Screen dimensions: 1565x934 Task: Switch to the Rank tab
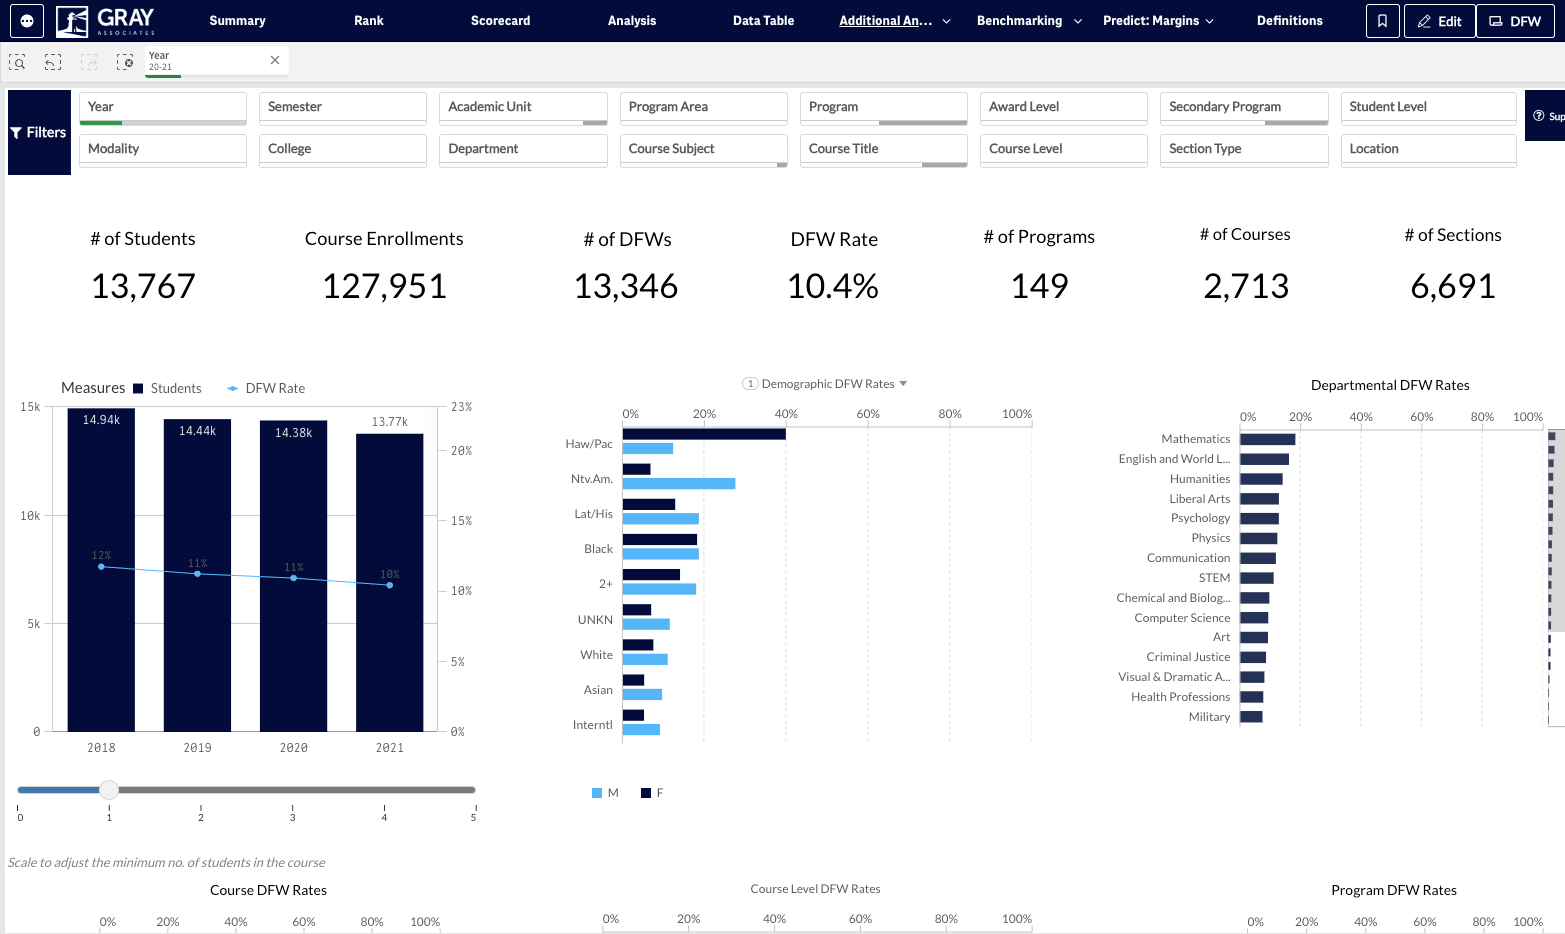click(369, 21)
